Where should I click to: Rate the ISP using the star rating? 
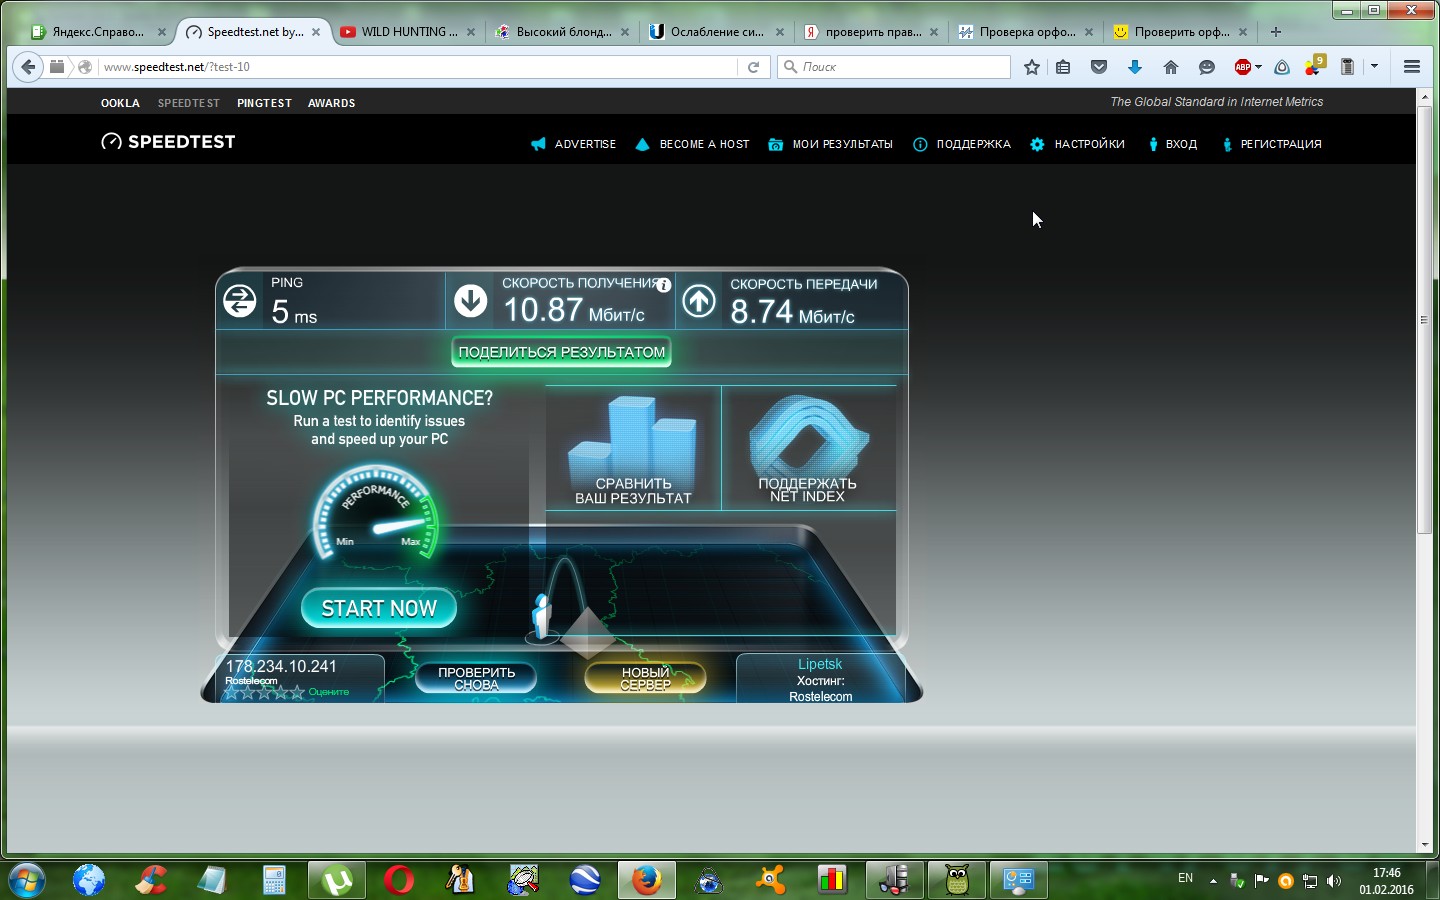pos(264,692)
